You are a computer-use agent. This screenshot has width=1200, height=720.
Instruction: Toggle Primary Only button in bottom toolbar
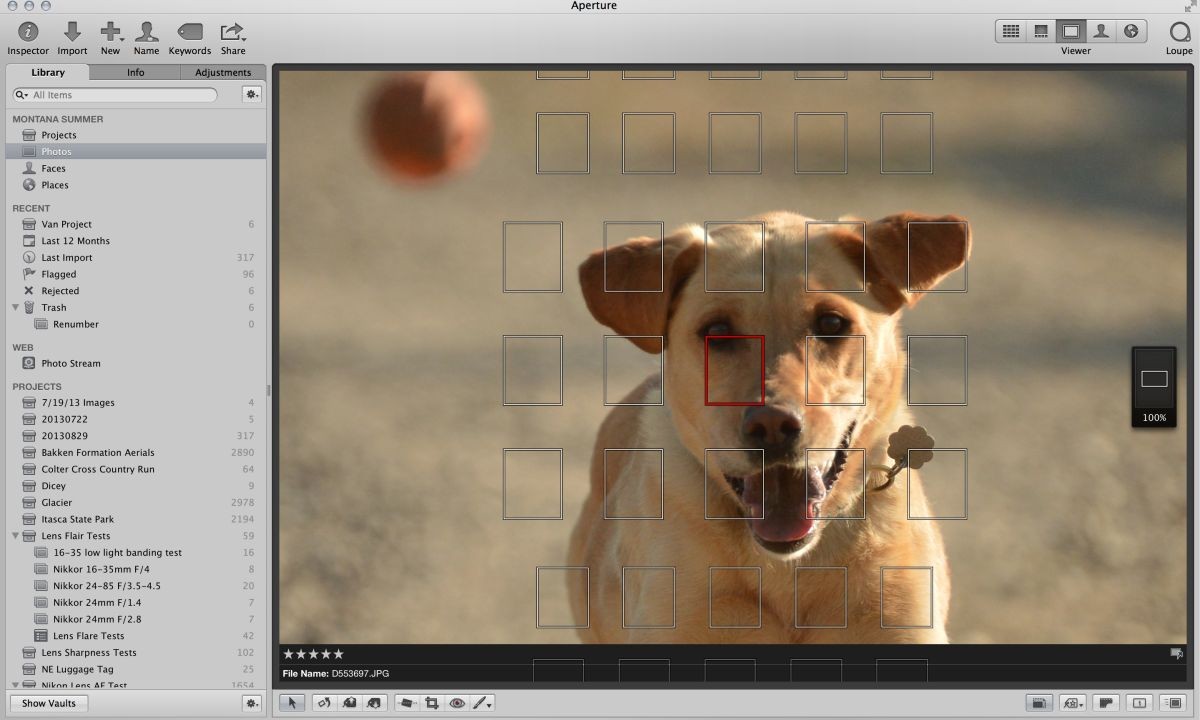[1139, 703]
